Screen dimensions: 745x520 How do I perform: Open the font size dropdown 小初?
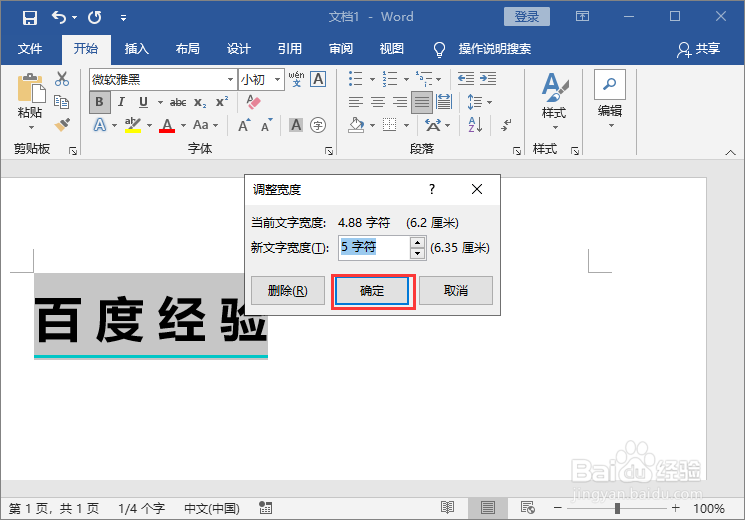(277, 79)
